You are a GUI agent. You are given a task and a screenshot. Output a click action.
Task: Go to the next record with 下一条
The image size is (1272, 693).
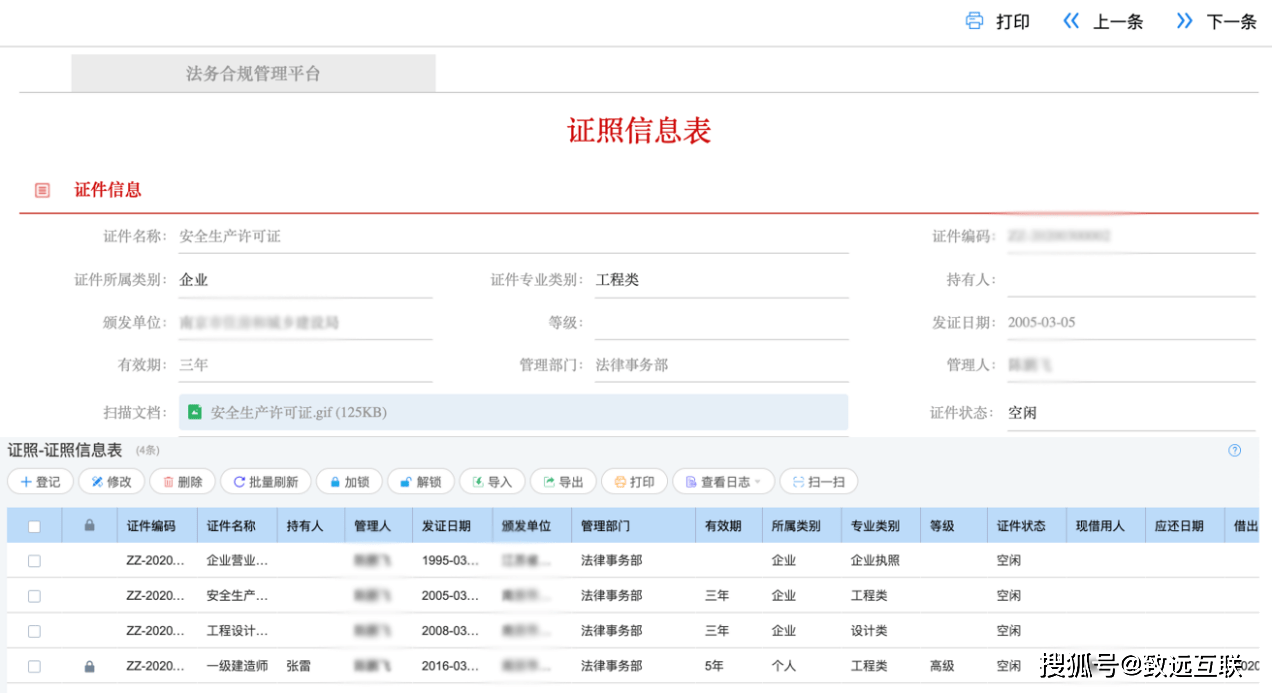[1216, 21]
